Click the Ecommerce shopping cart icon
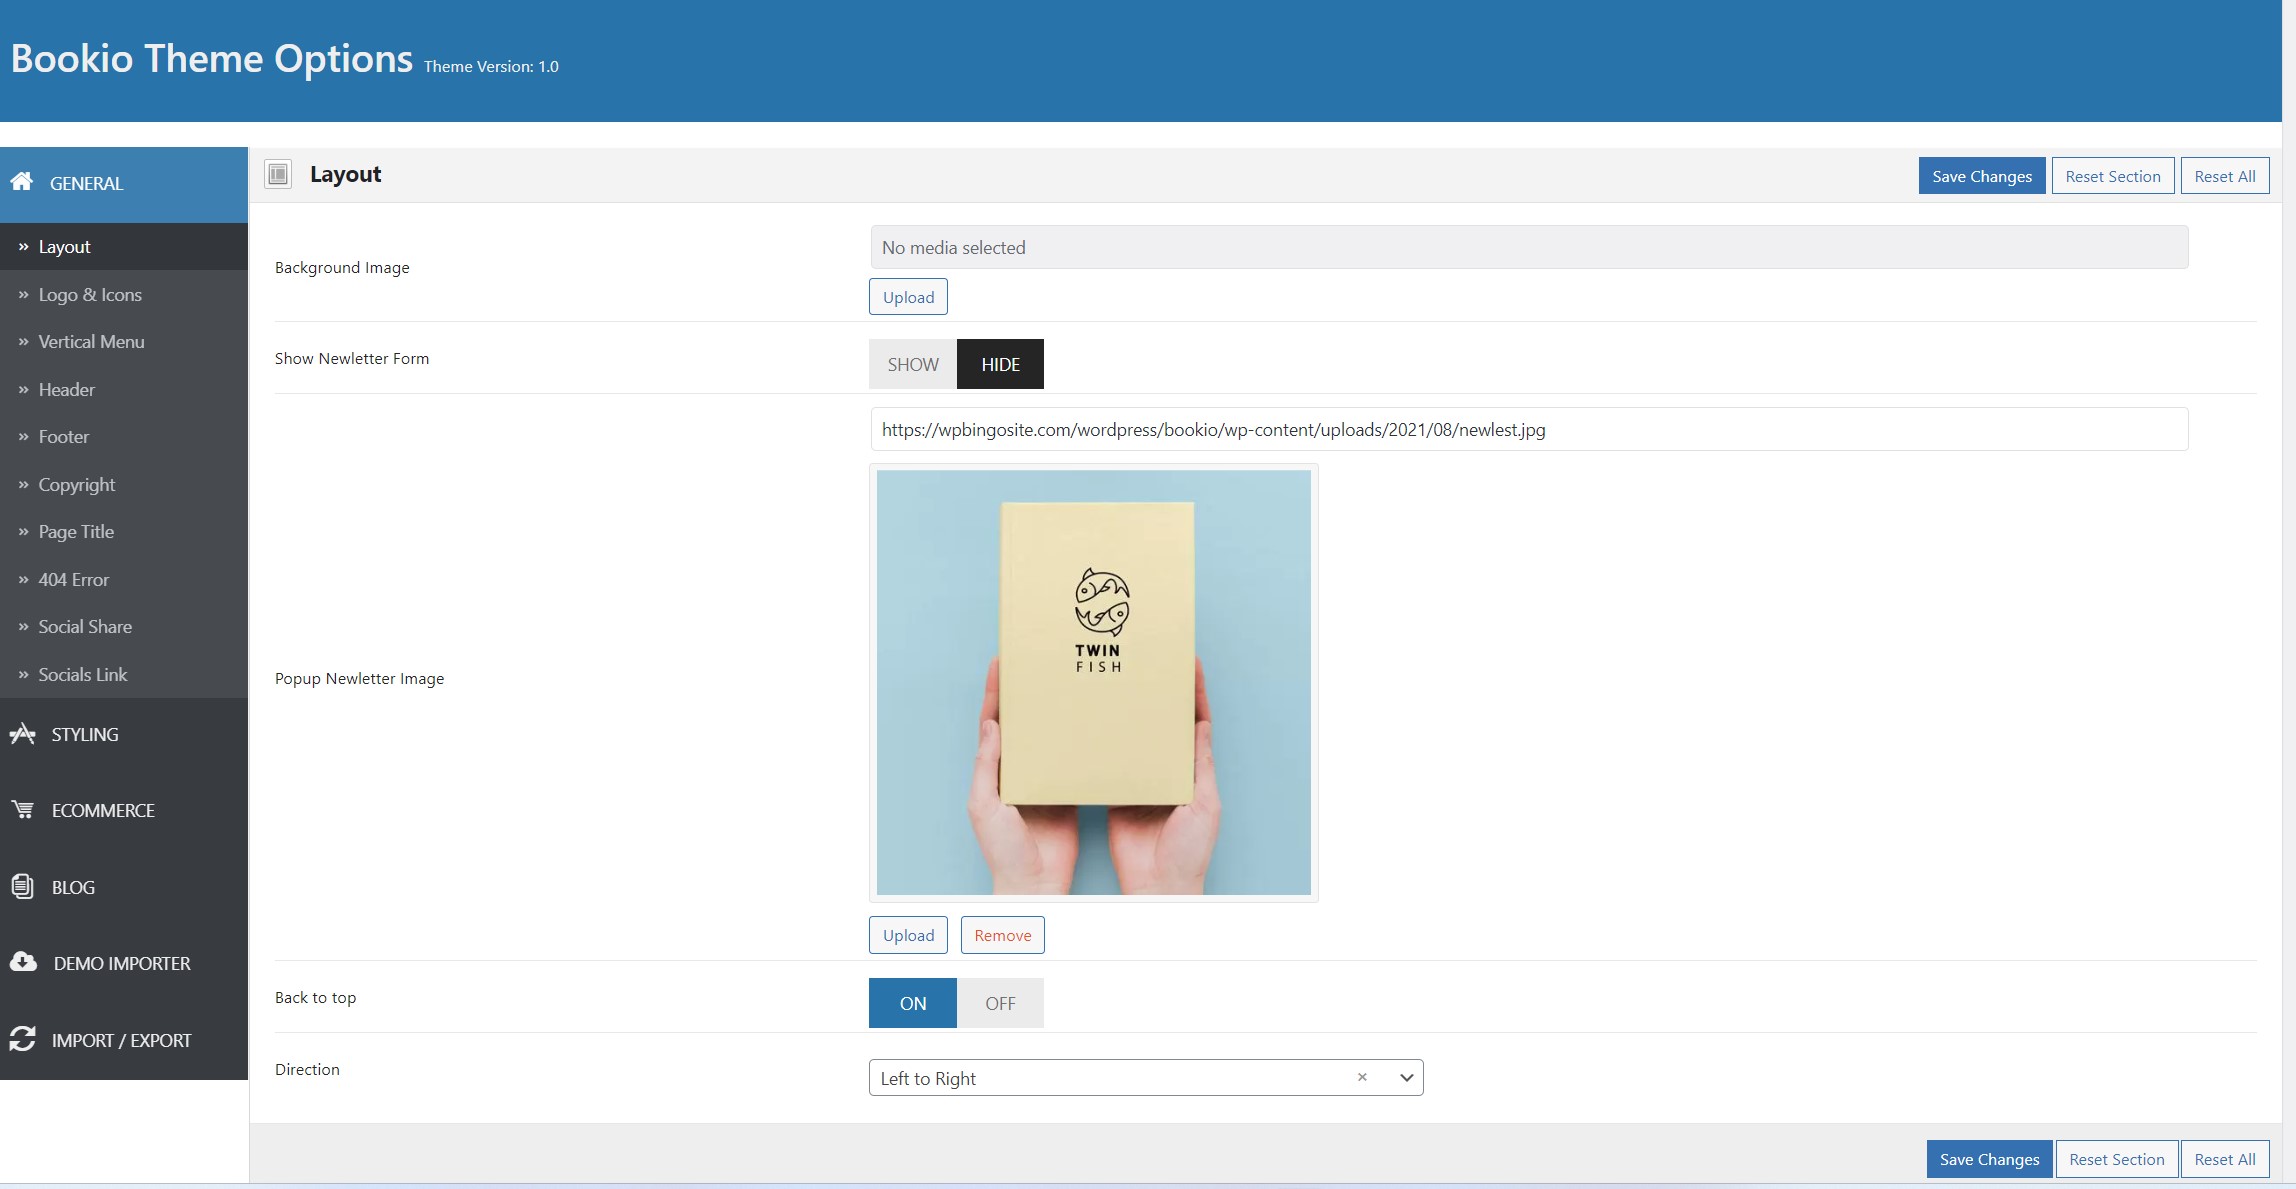This screenshot has width=2296, height=1189. (22, 810)
